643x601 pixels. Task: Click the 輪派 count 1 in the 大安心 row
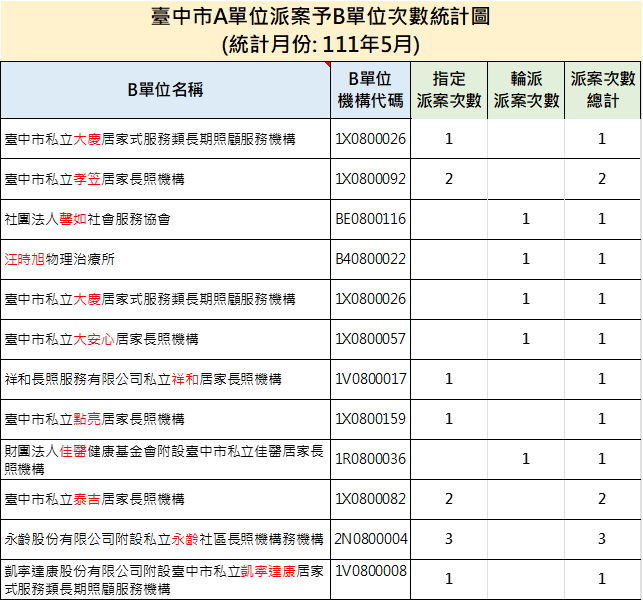[x=526, y=339]
